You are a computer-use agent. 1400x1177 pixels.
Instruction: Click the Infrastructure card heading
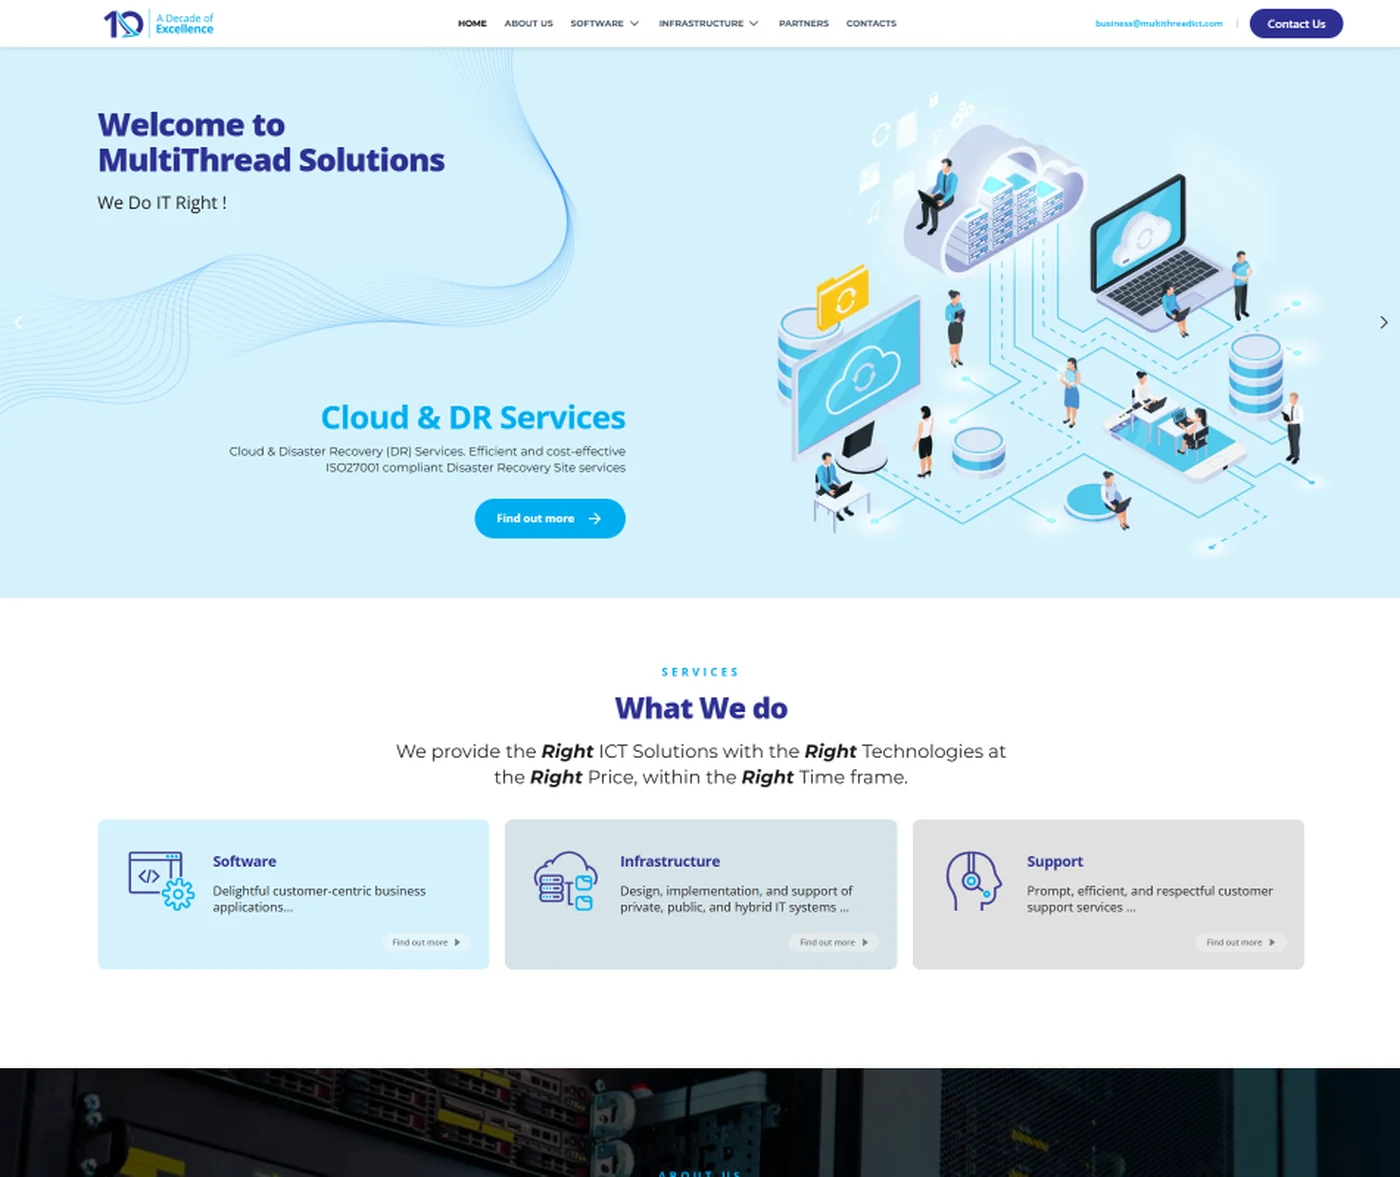click(670, 861)
